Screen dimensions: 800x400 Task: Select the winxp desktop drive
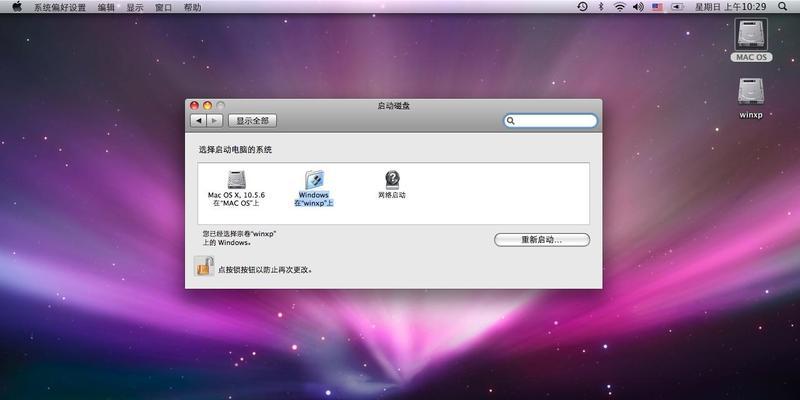(751, 98)
